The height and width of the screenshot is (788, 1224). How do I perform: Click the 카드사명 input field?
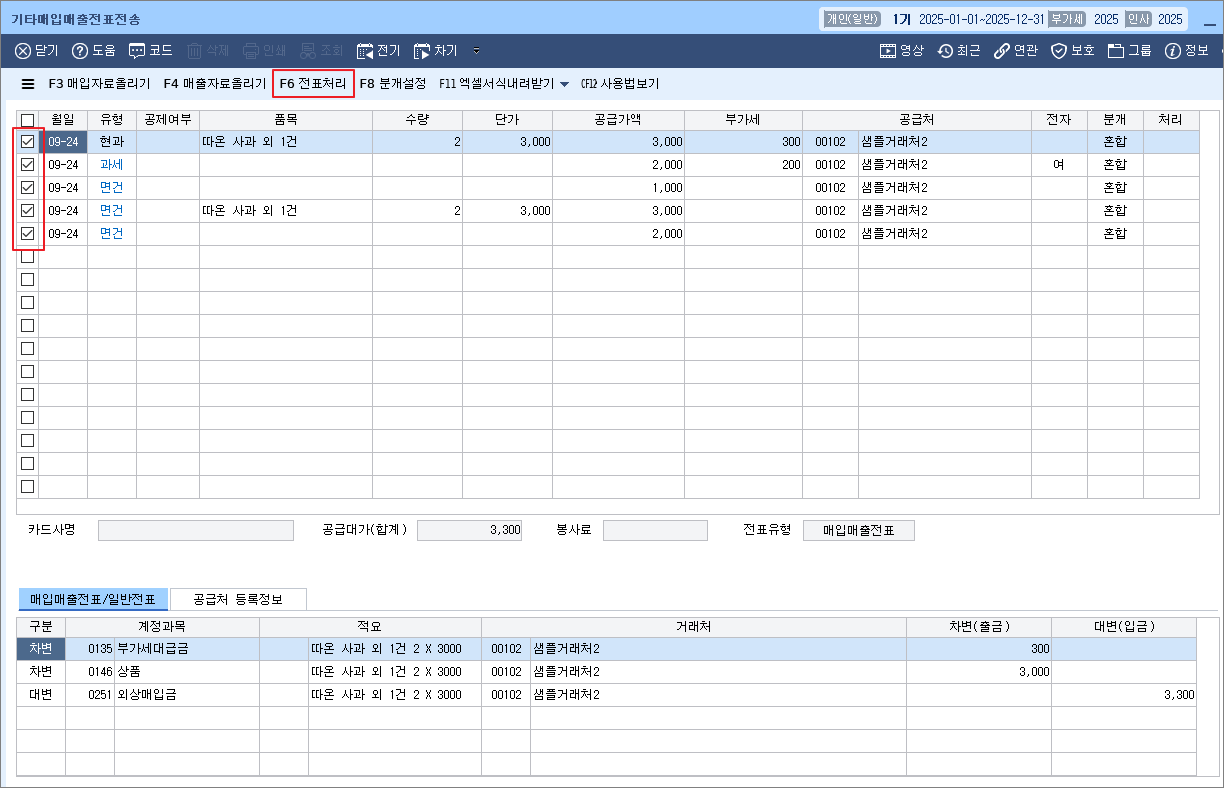pyautogui.click(x=196, y=530)
